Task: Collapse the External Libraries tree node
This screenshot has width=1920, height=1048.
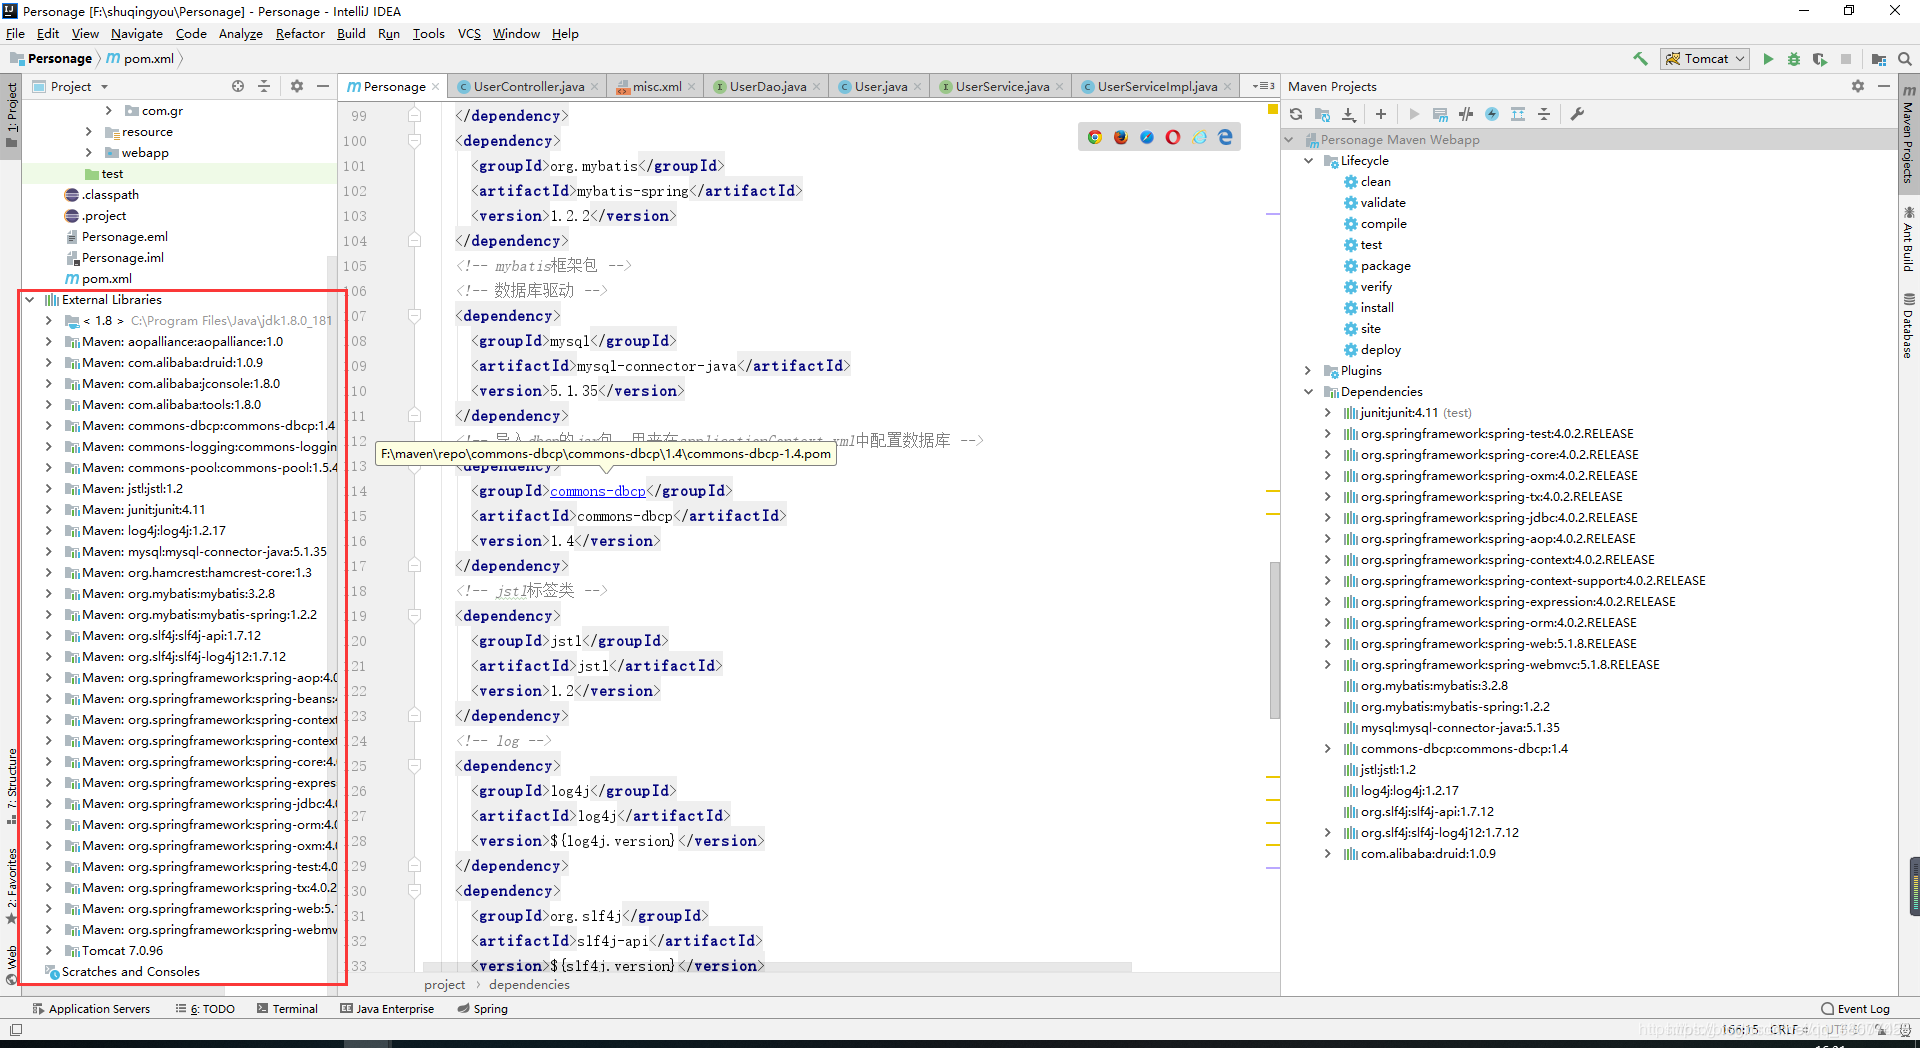Action: tap(30, 300)
